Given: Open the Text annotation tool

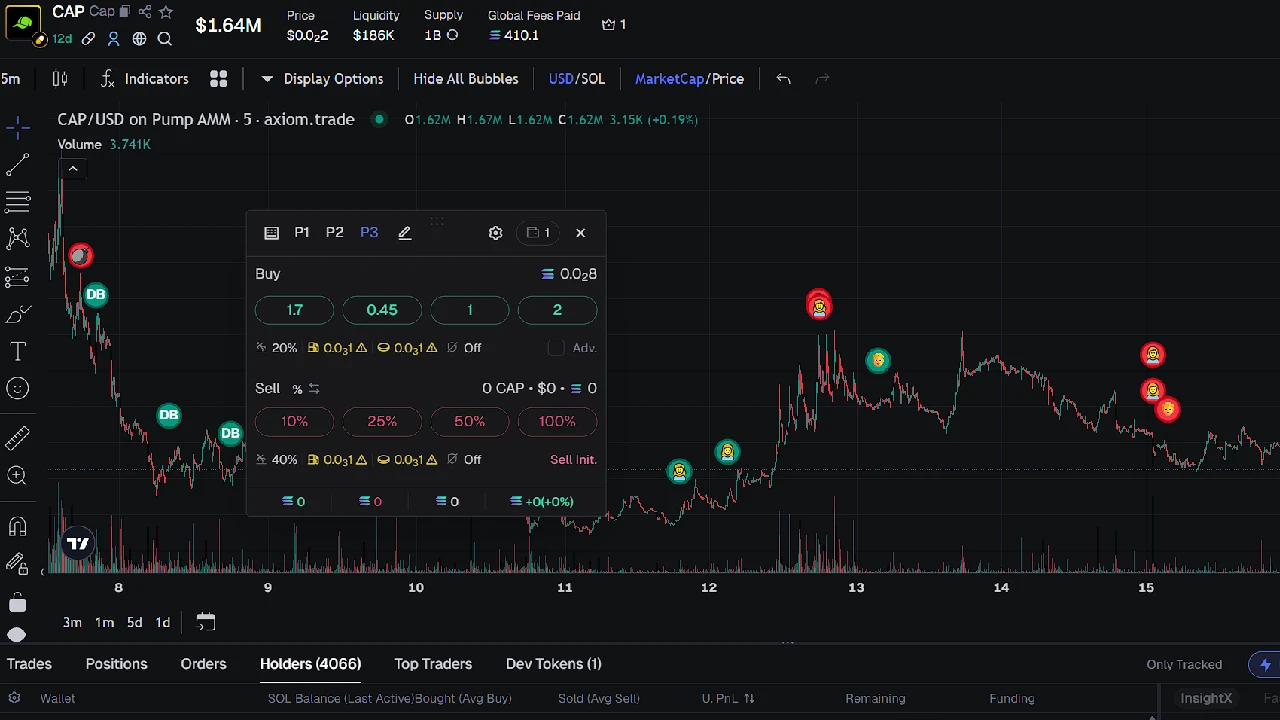Looking at the screenshot, I should pos(17,351).
